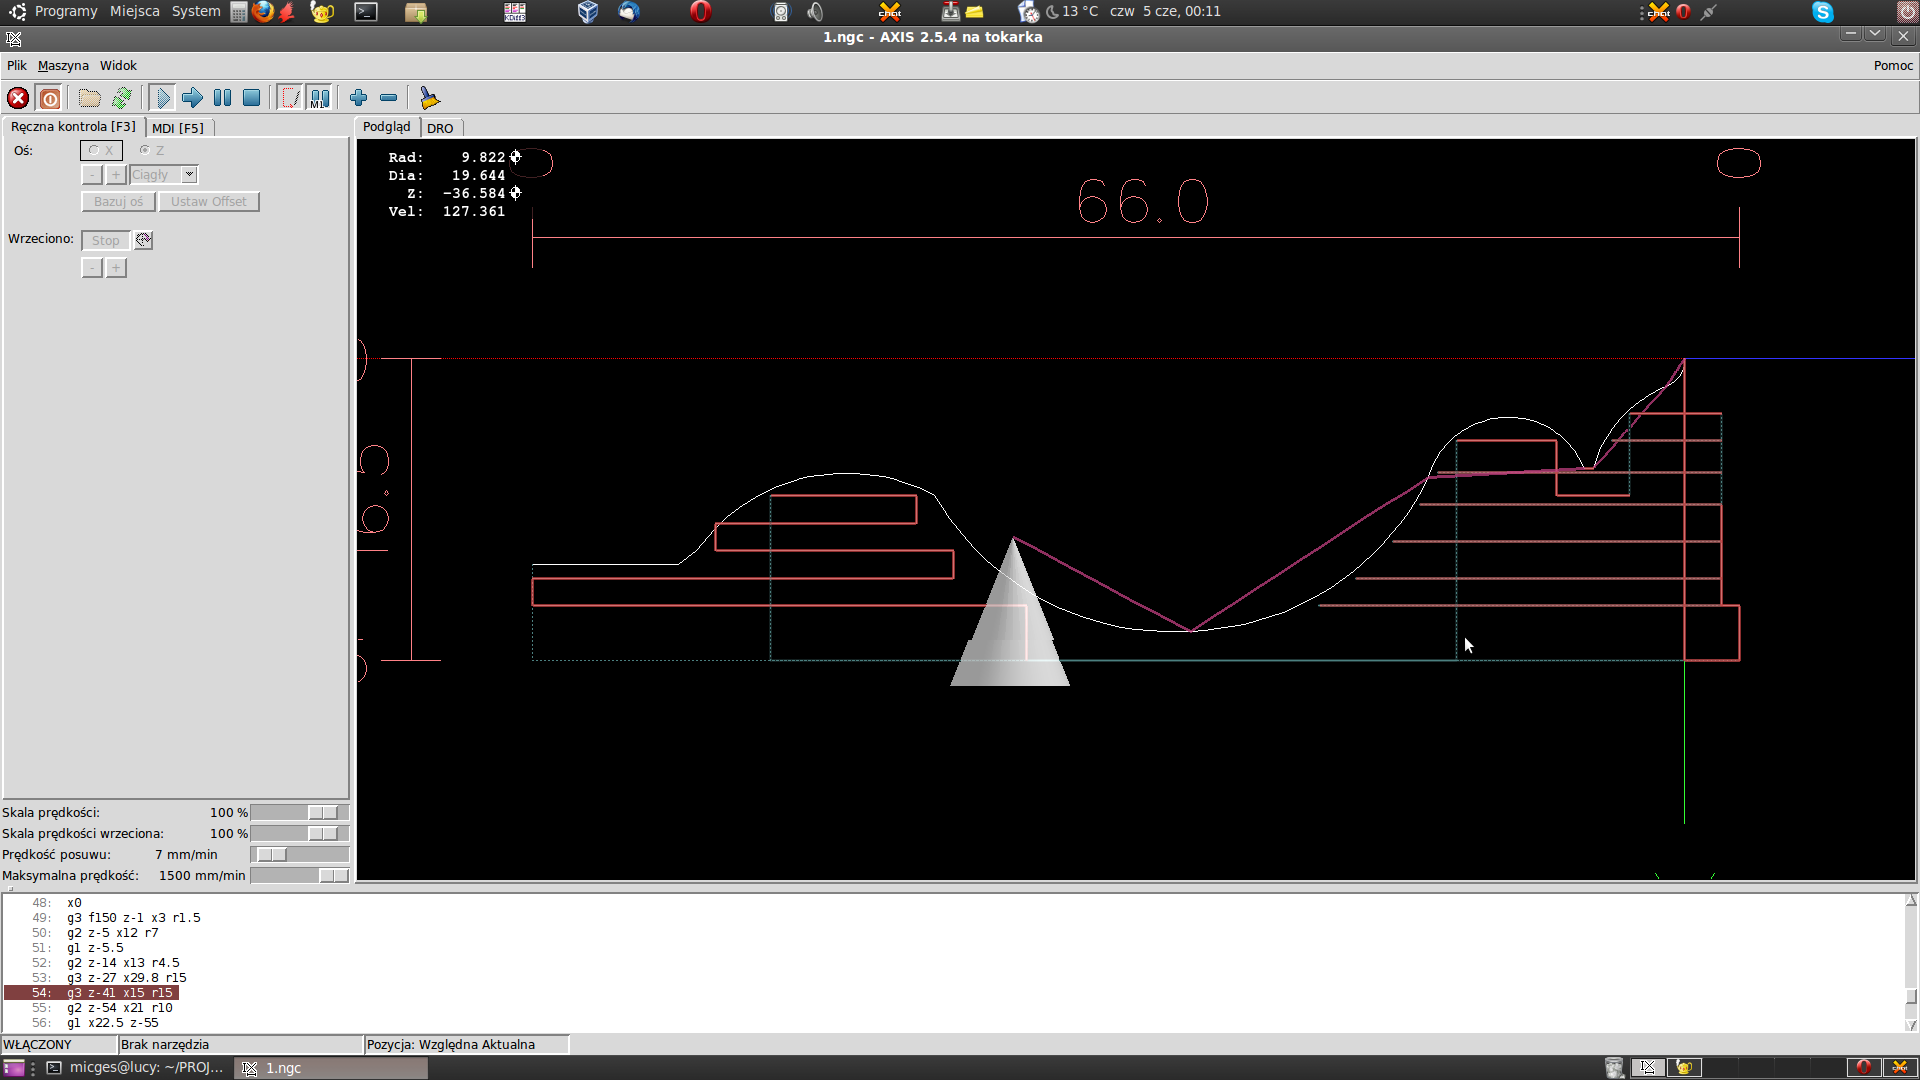
Task: Click the step program arrow icon
Action: click(192, 98)
